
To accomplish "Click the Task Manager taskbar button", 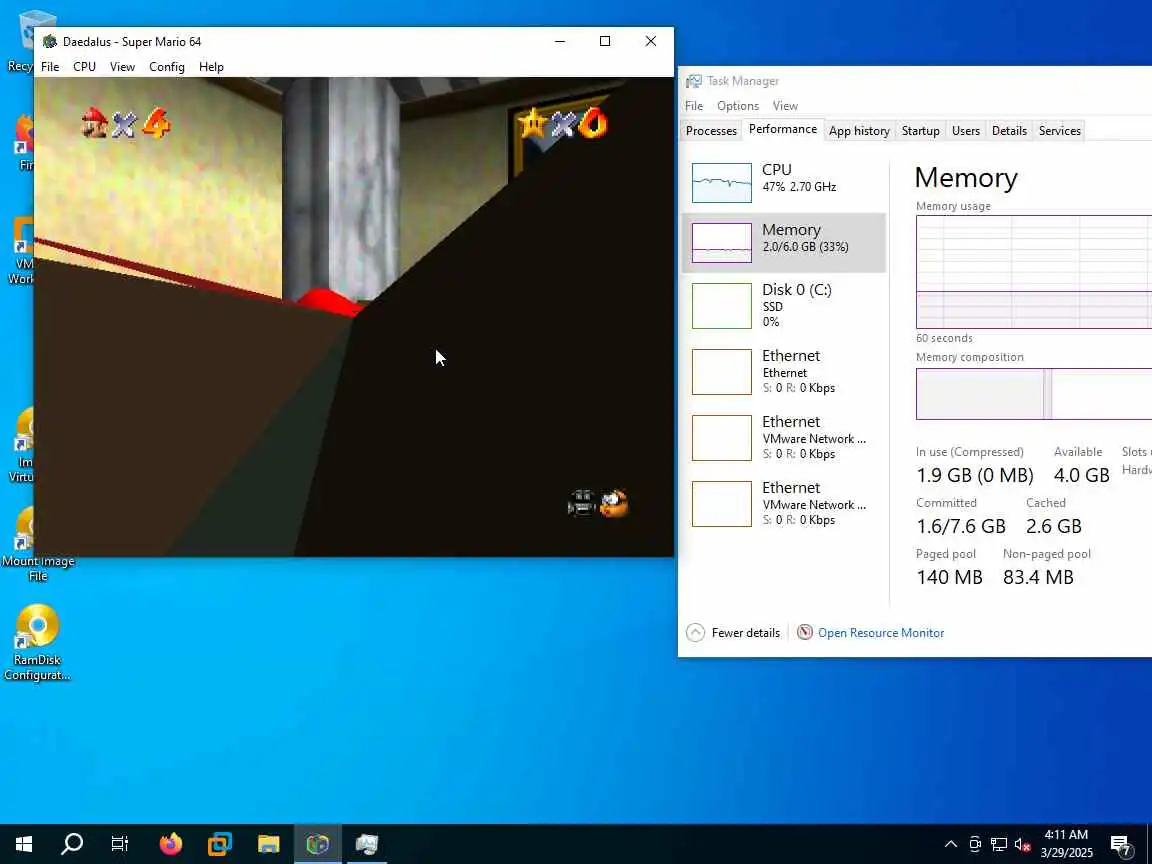I will 367,844.
